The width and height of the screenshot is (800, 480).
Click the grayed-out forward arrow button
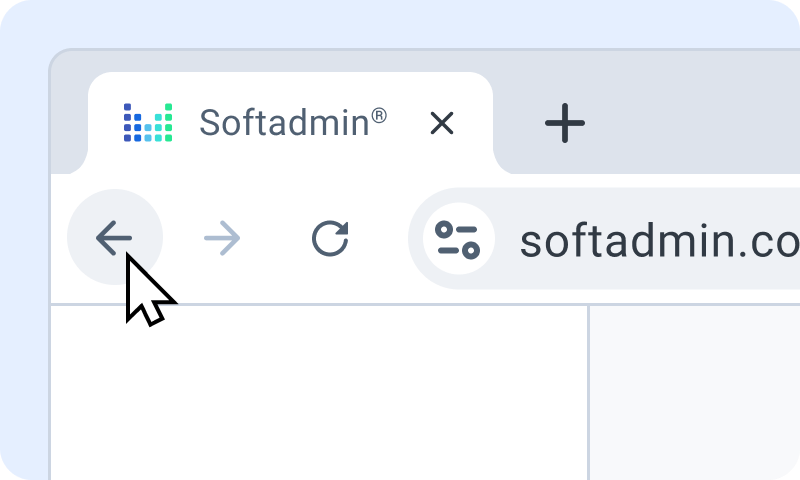click(x=221, y=238)
